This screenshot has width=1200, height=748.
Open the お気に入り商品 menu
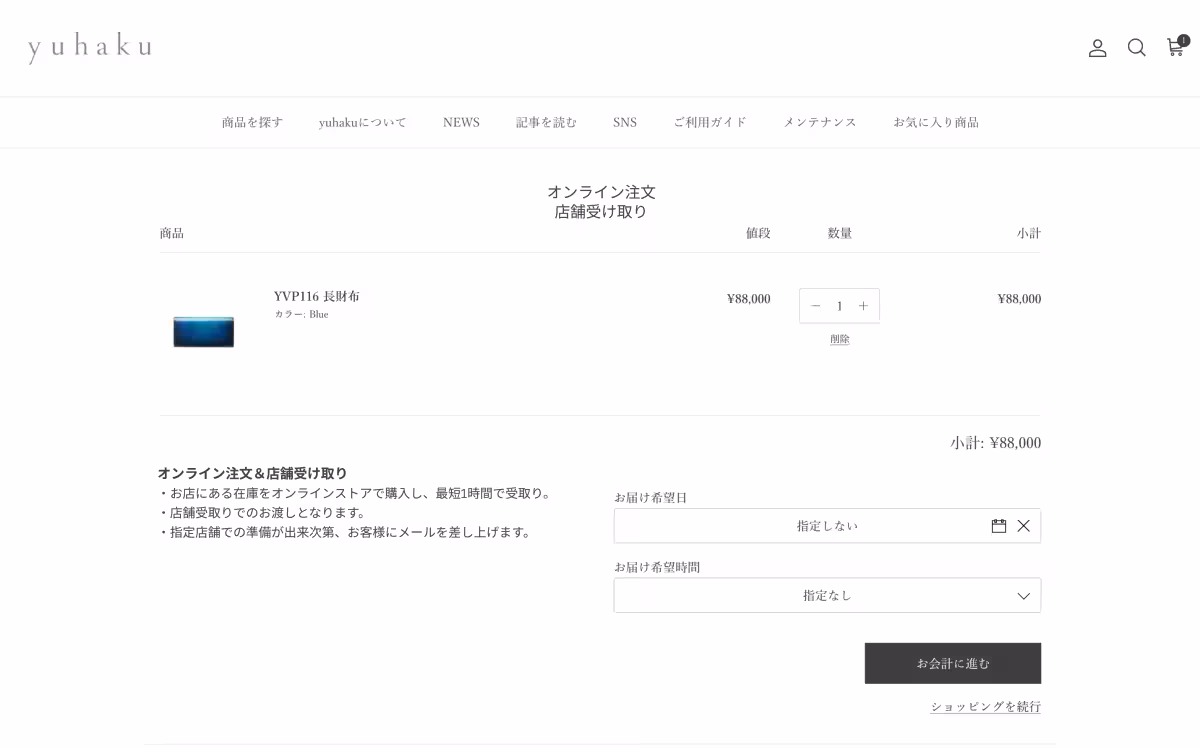point(937,122)
